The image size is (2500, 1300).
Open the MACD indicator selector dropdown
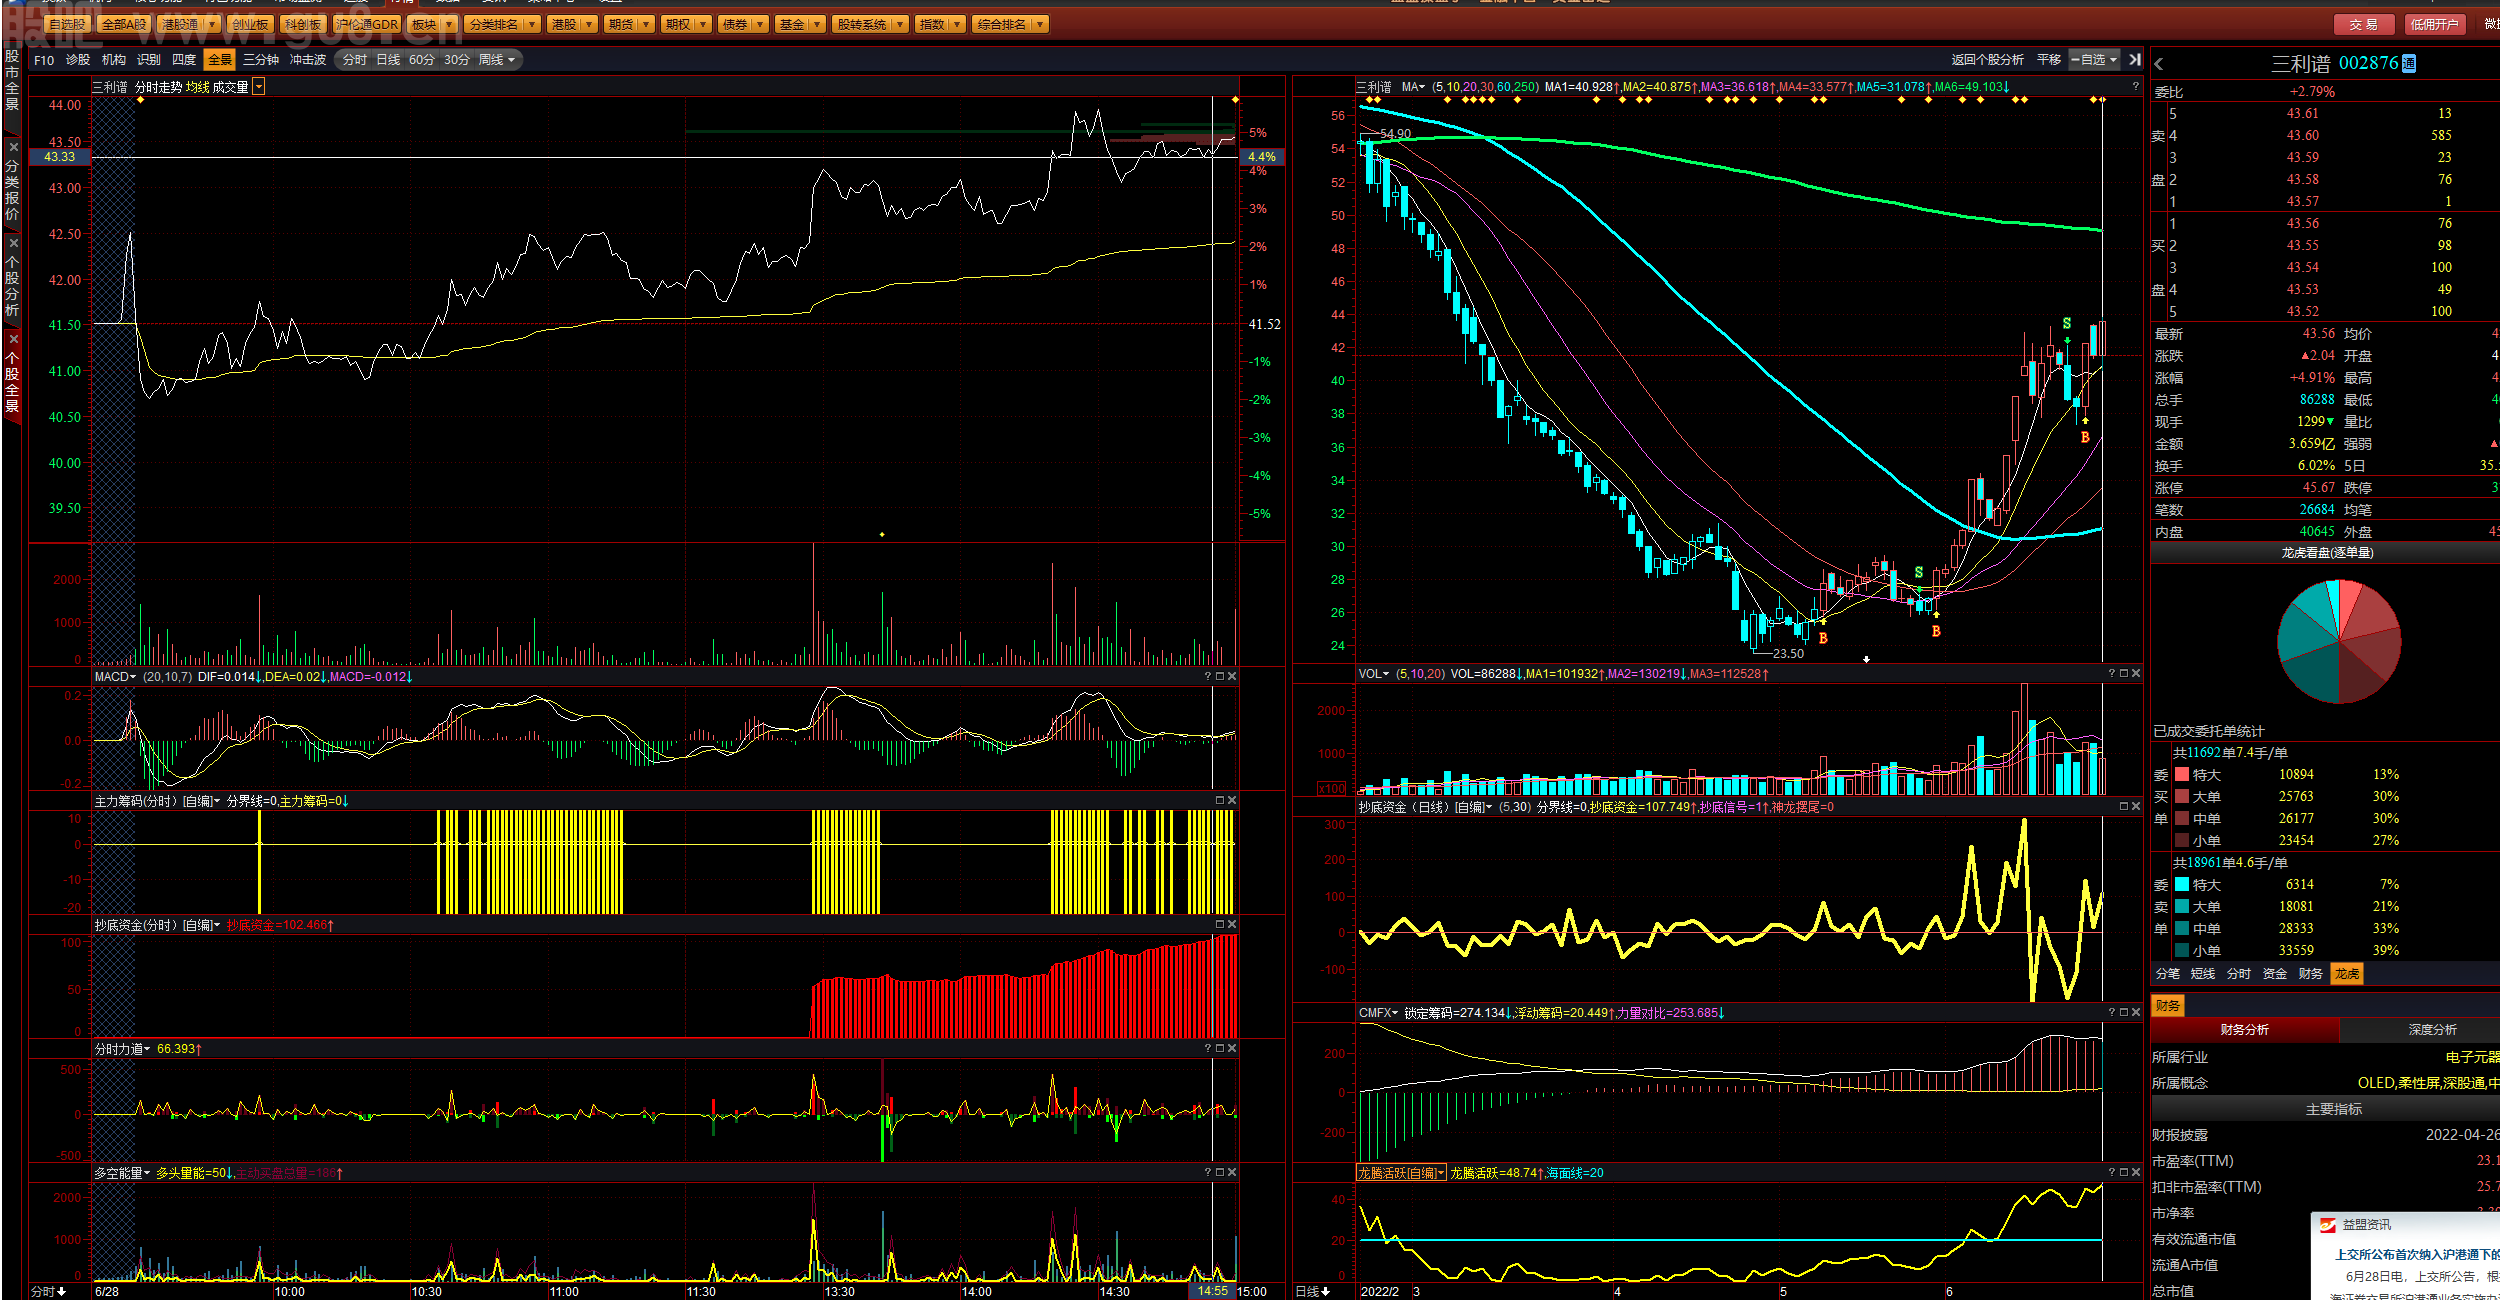(x=133, y=678)
